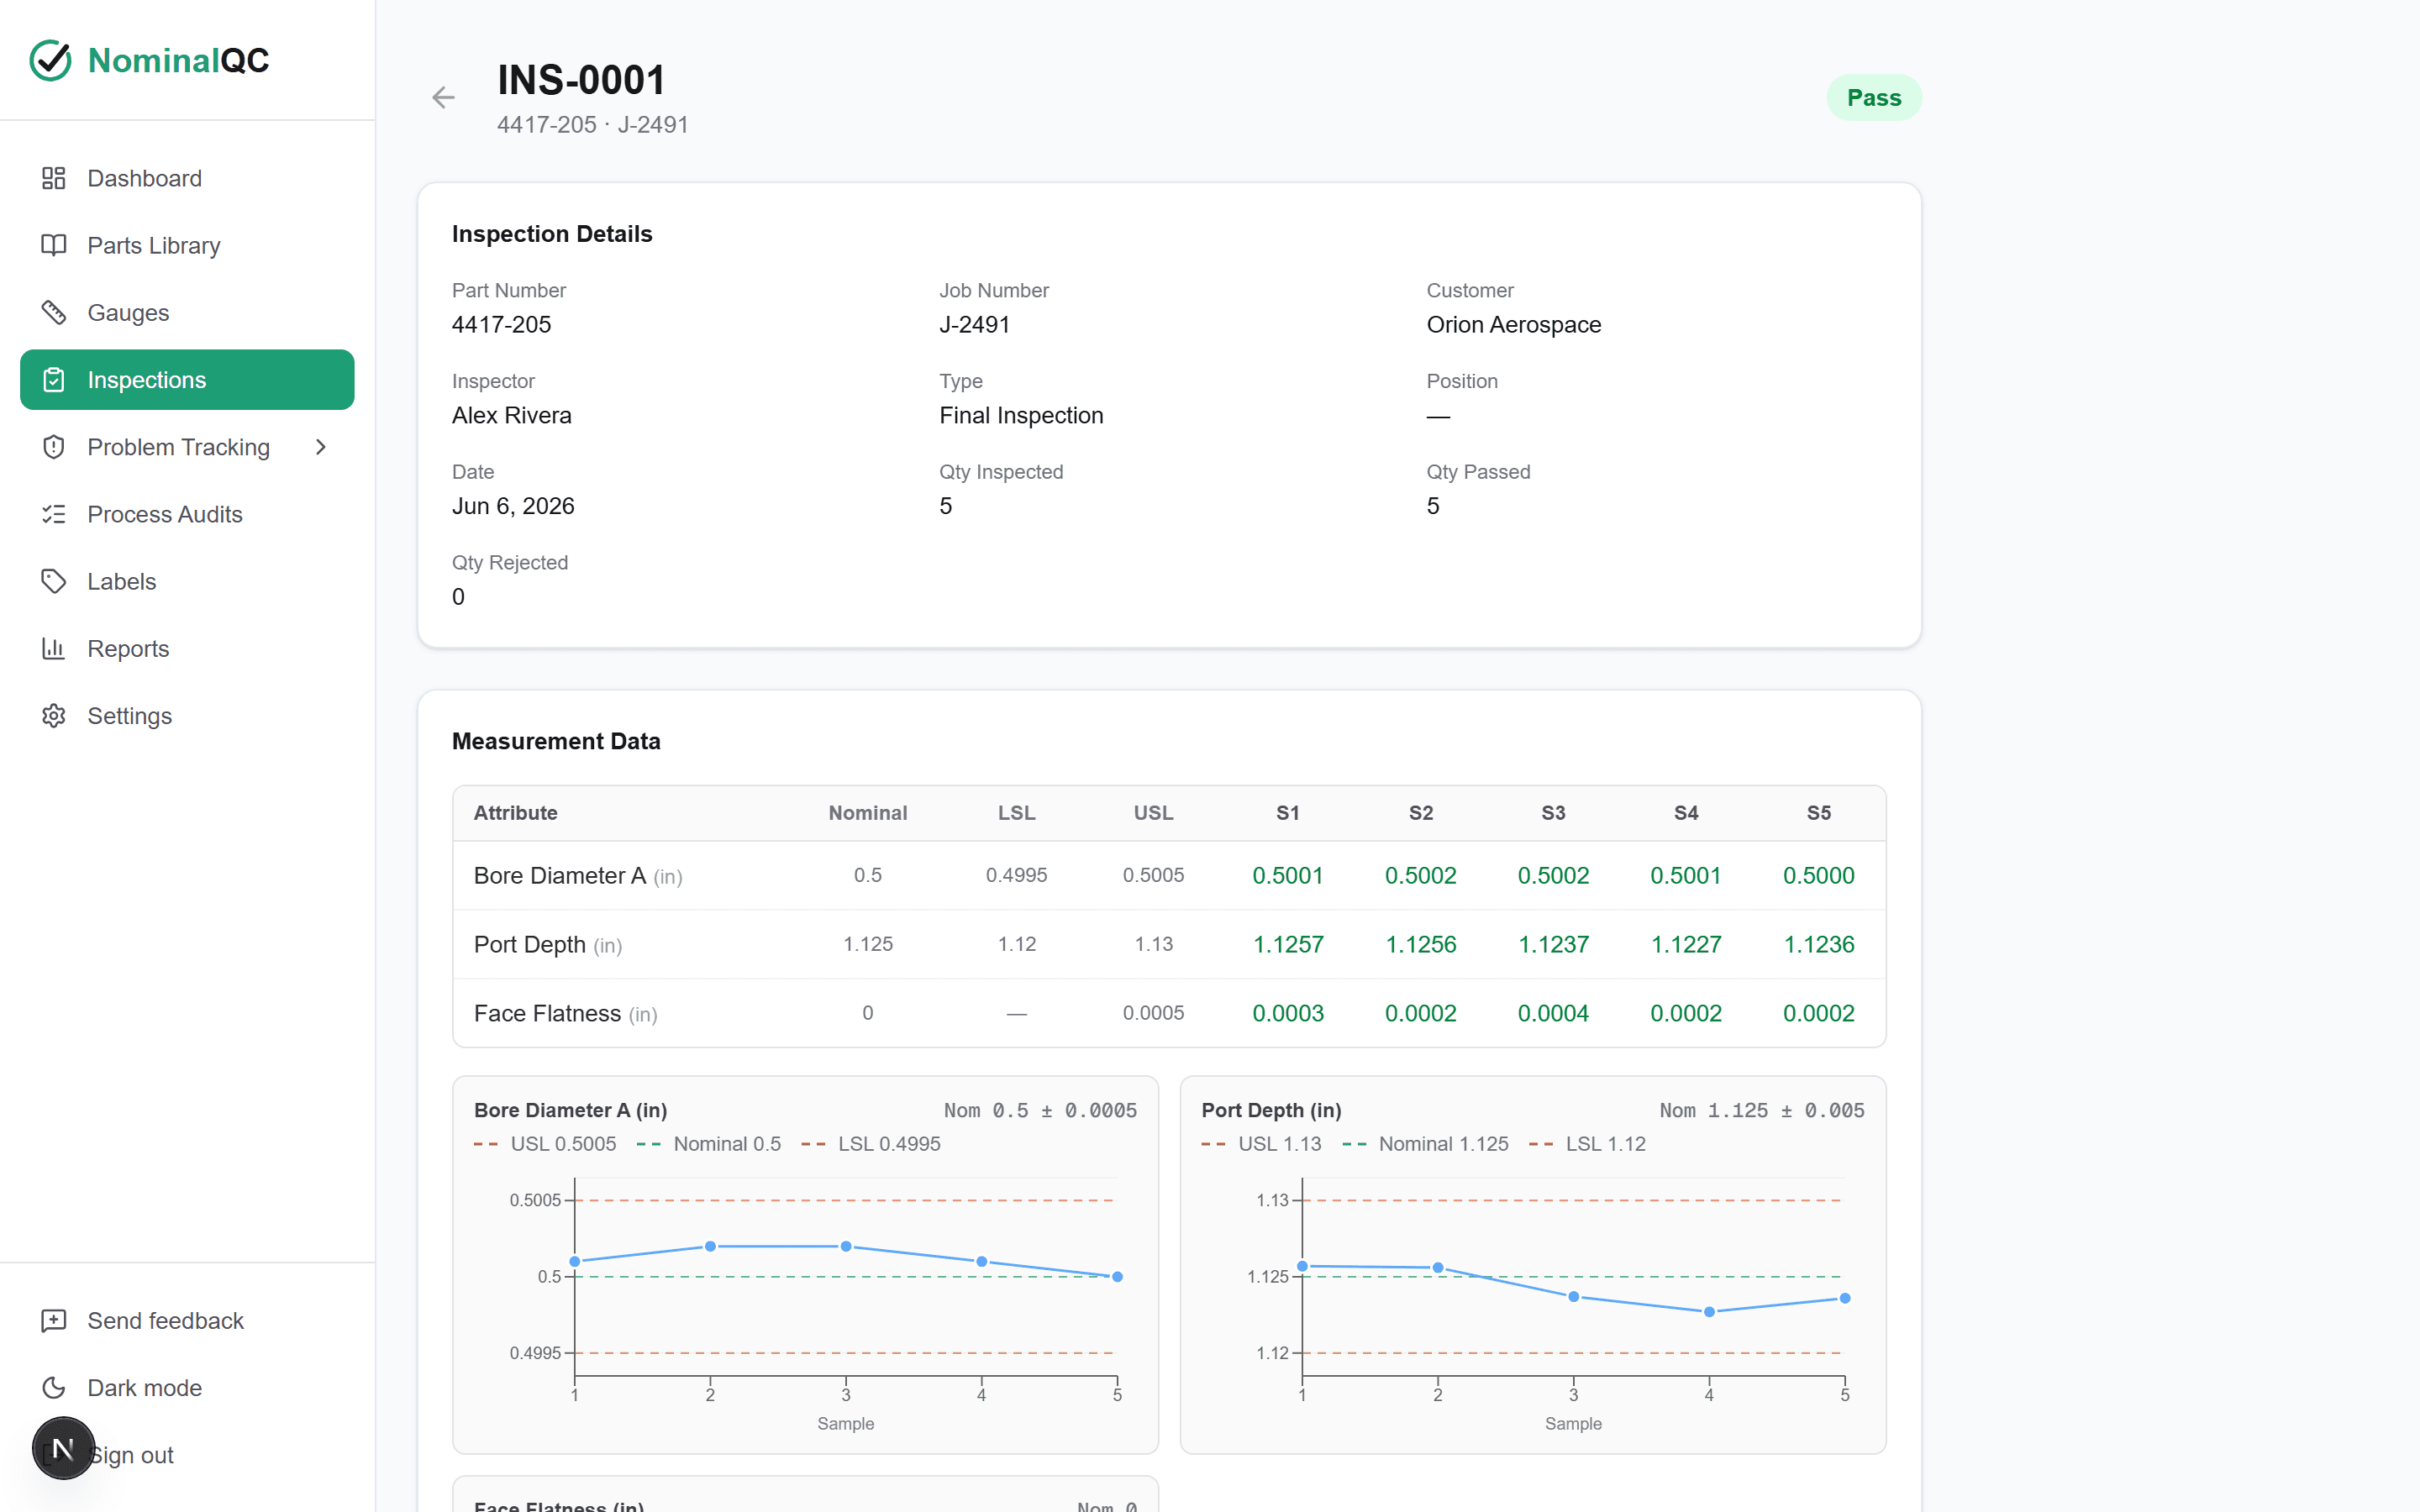
Task: Click the Port Depth (in) chart title
Action: 1271,1110
